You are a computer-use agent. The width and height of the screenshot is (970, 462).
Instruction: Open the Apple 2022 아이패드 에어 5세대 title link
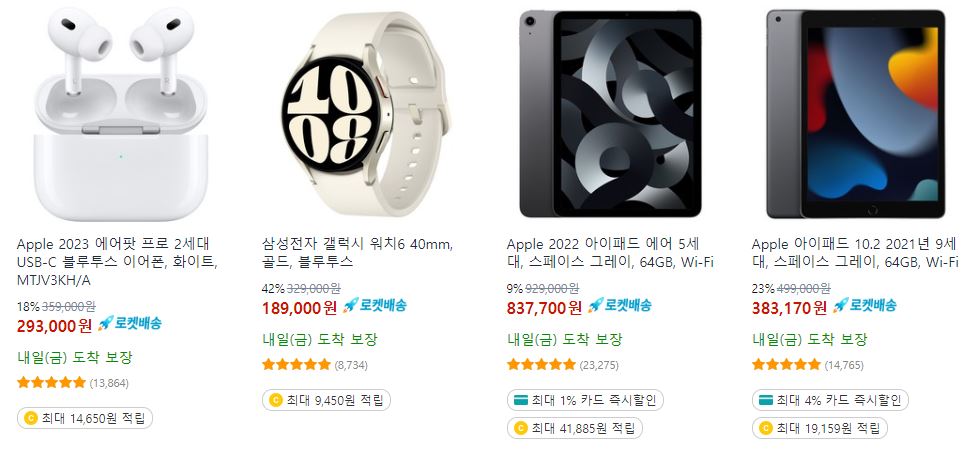click(x=610, y=253)
